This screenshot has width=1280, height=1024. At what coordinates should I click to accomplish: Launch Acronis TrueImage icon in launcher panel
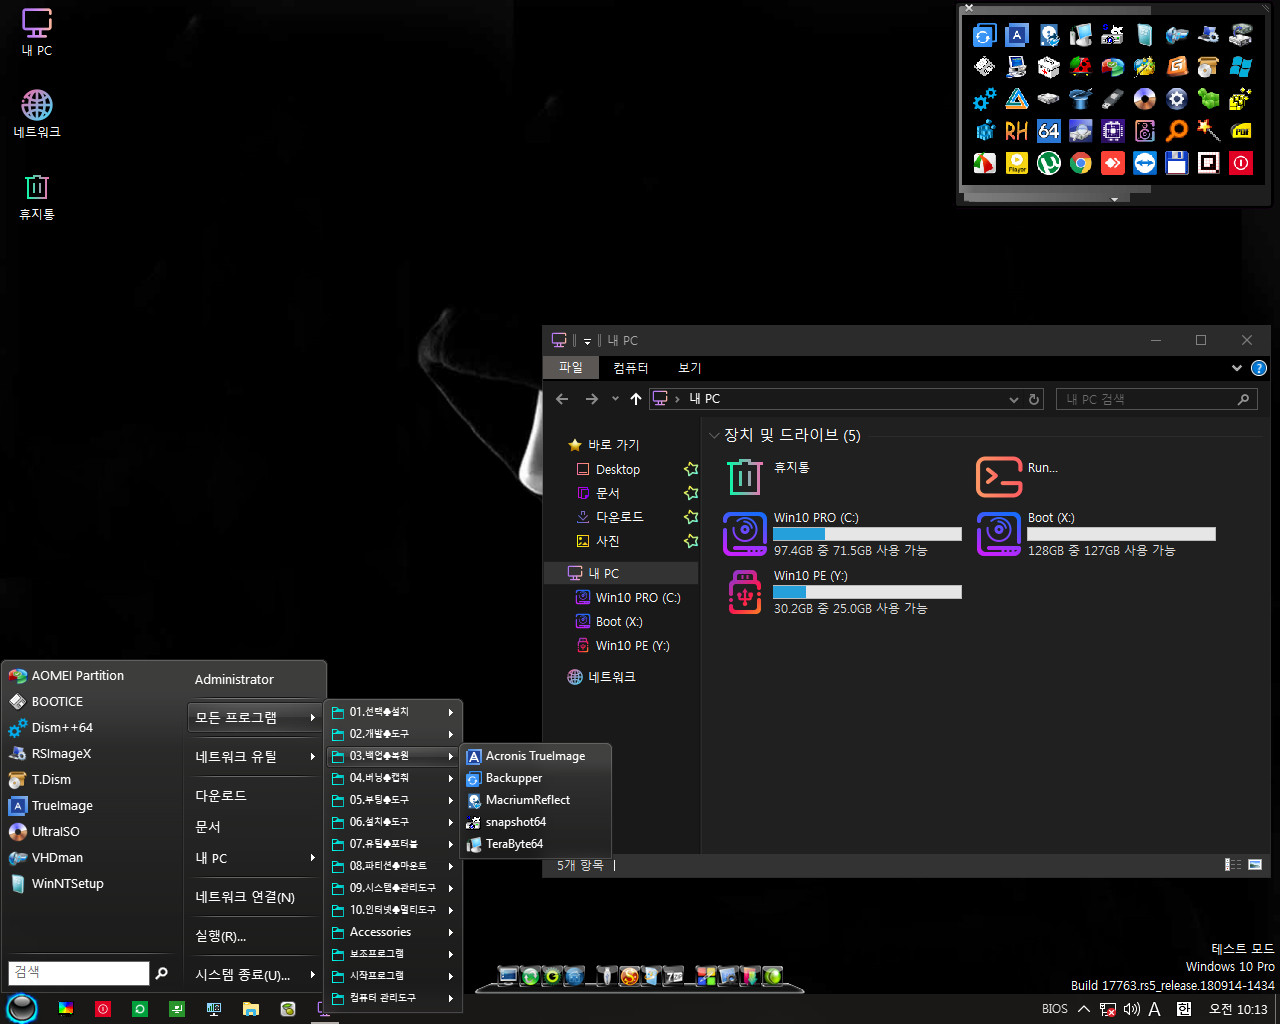(x=1017, y=35)
